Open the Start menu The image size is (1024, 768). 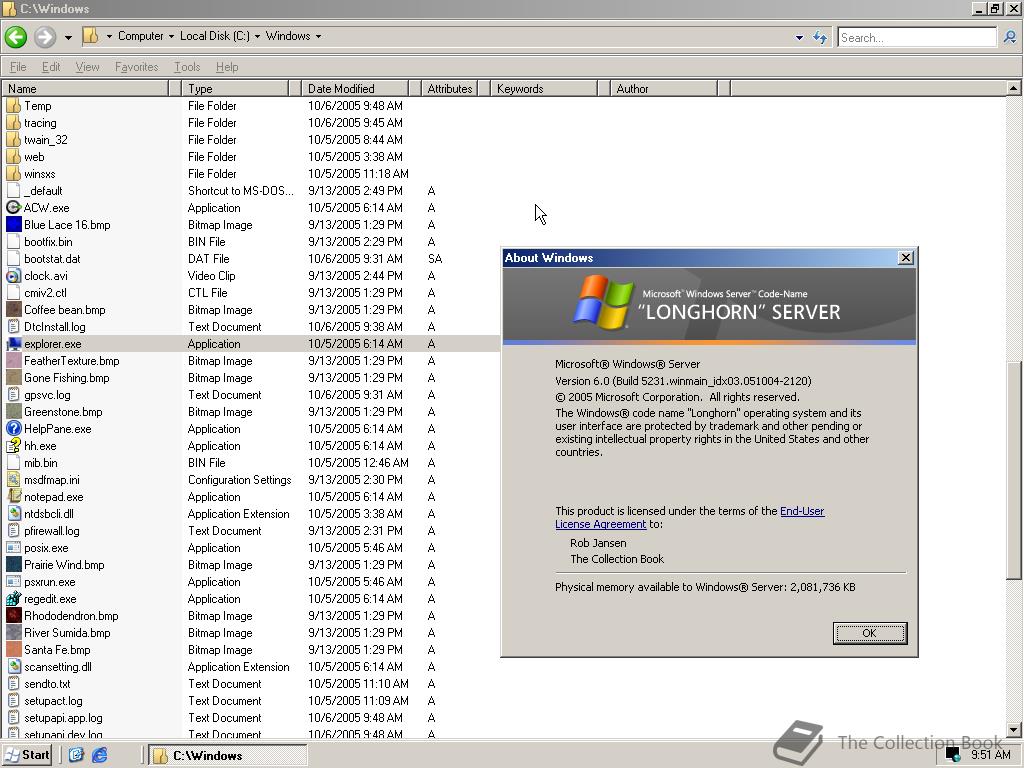pyautogui.click(x=26, y=755)
